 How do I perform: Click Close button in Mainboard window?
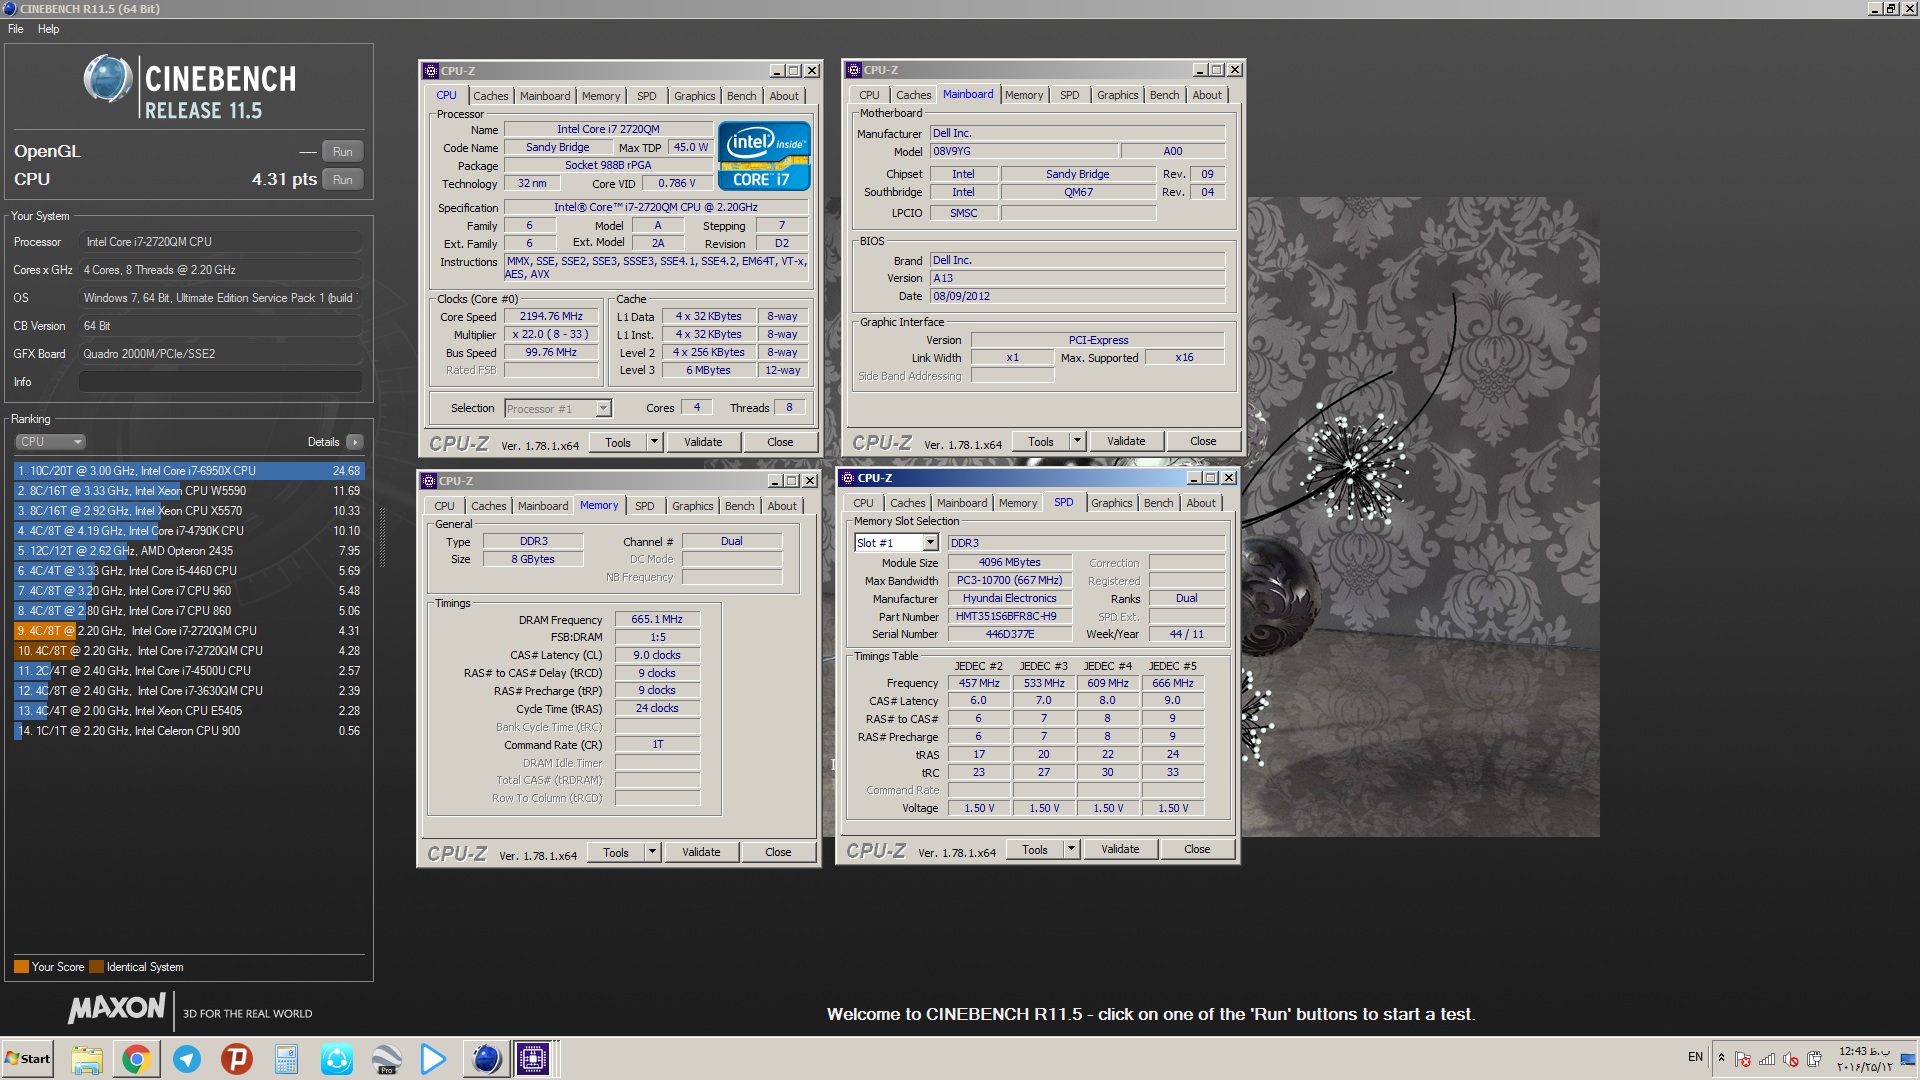pyautogui.click(x=1203, y=441)
